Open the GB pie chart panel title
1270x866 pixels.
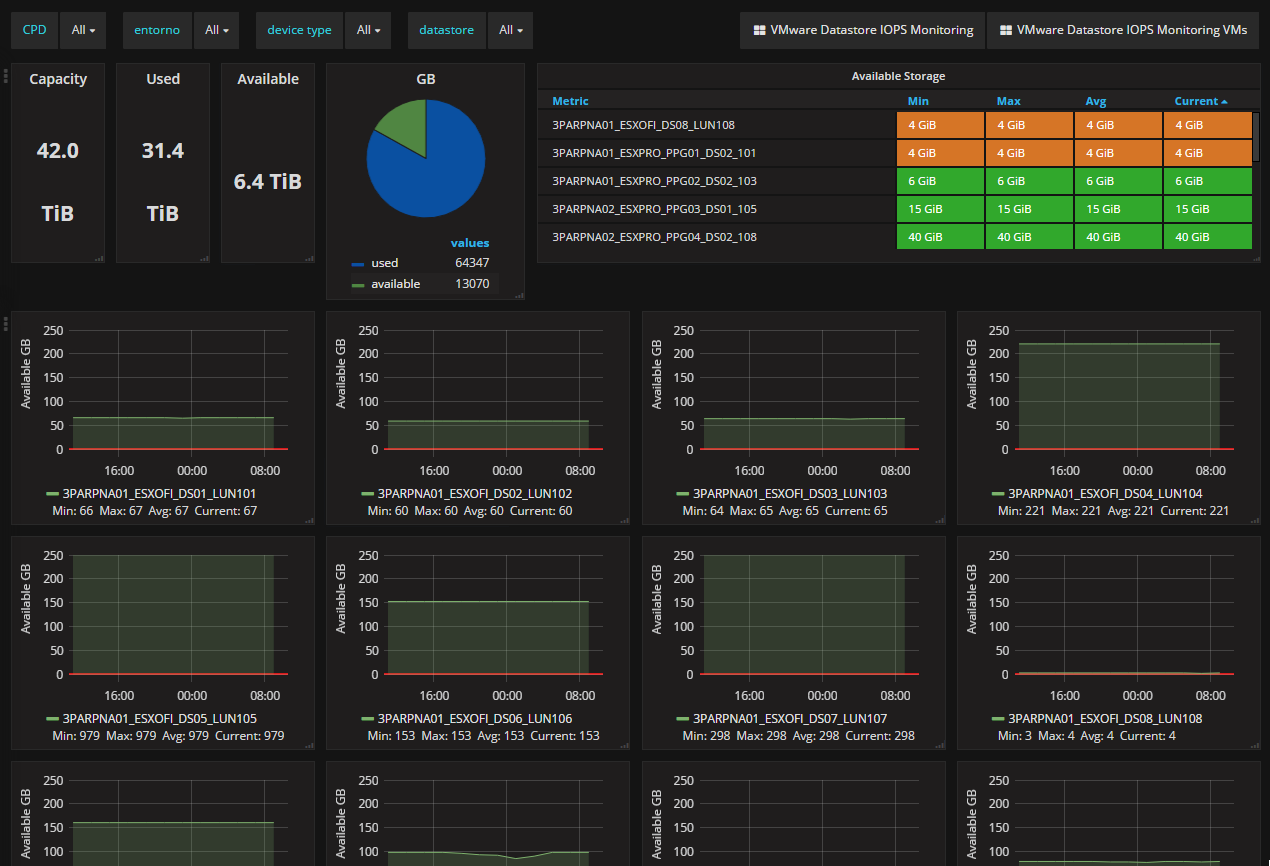click(x=426, y=79)
